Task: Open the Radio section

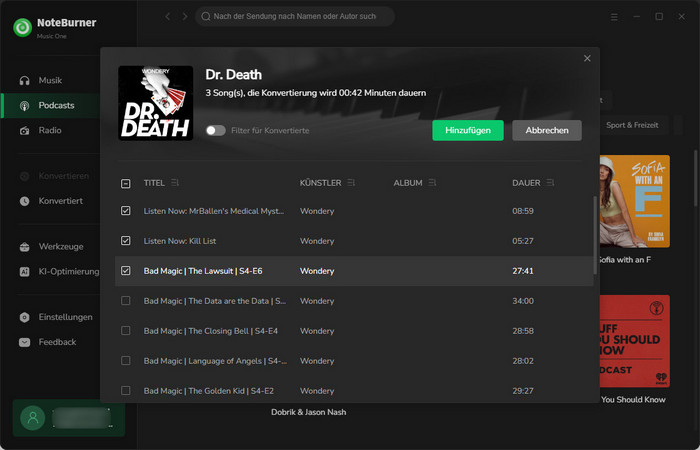Action: tap(50, 131)
